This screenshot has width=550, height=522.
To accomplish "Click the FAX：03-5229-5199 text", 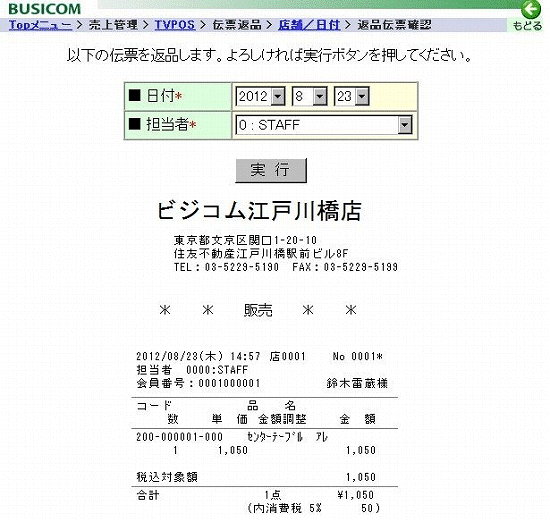I will point(345,267).
